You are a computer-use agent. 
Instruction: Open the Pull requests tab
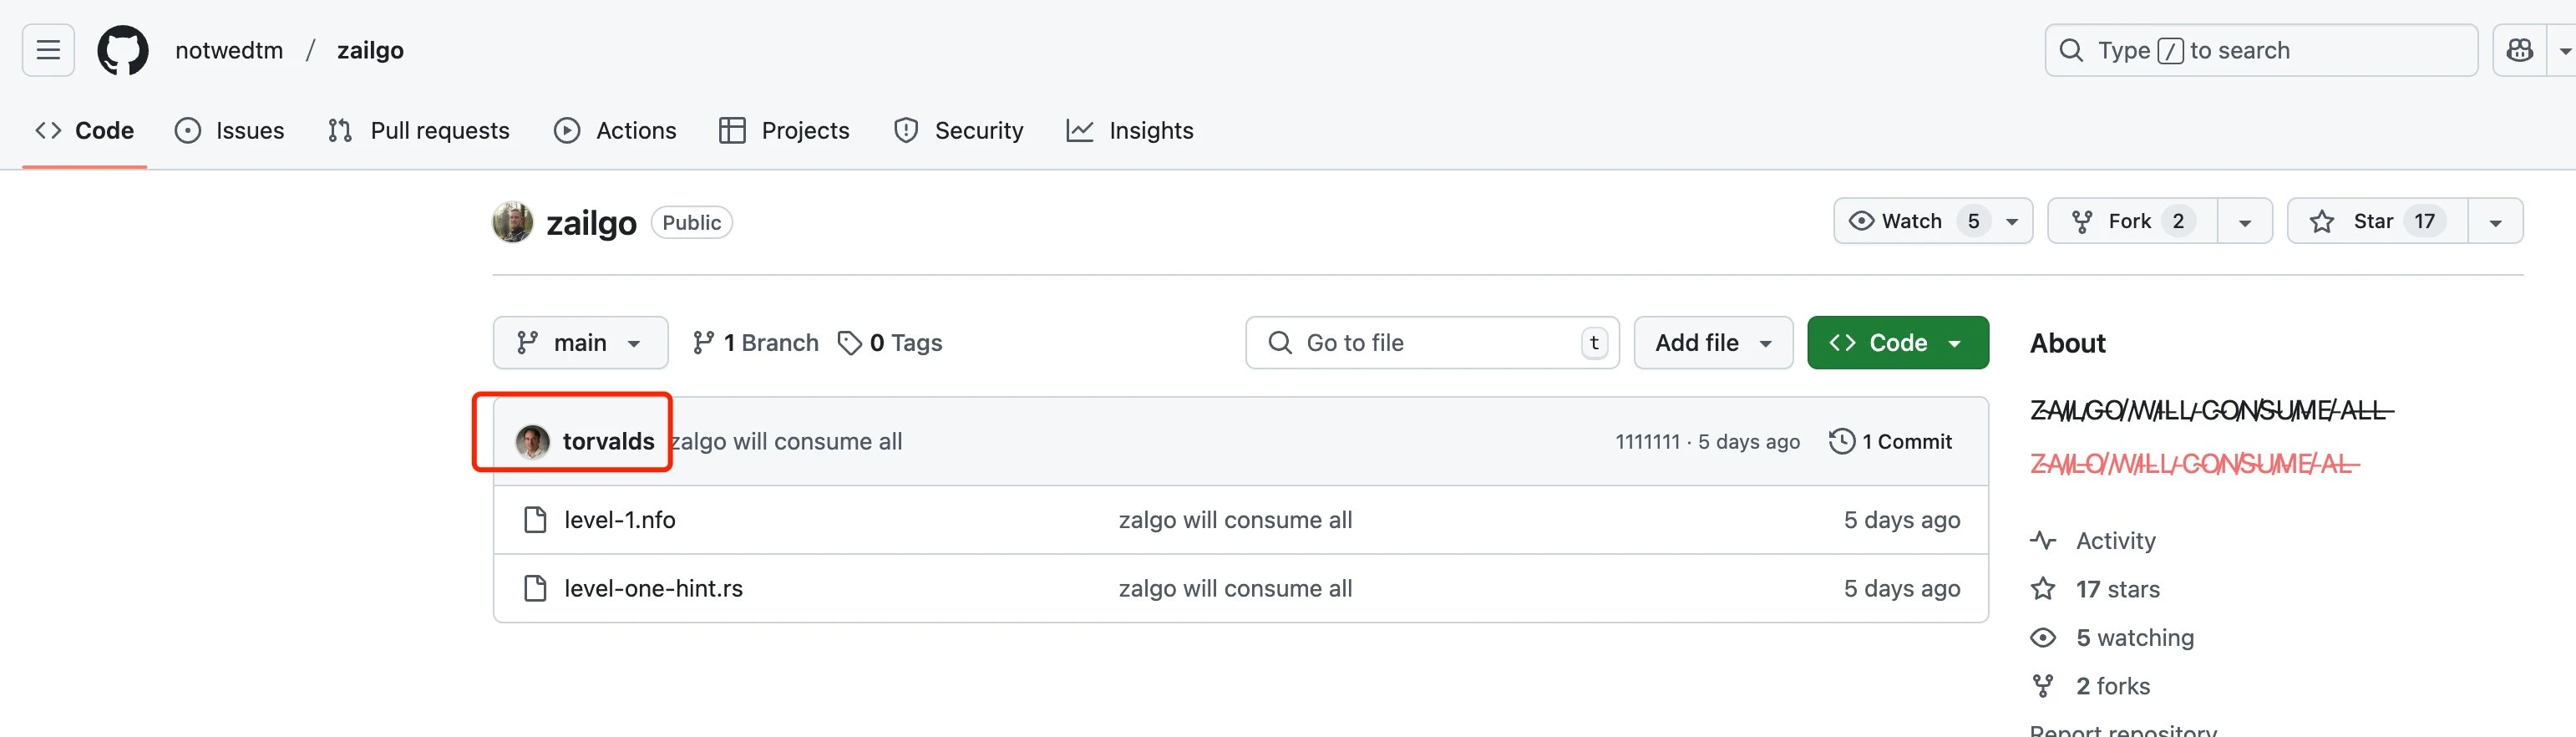[419, 131]
